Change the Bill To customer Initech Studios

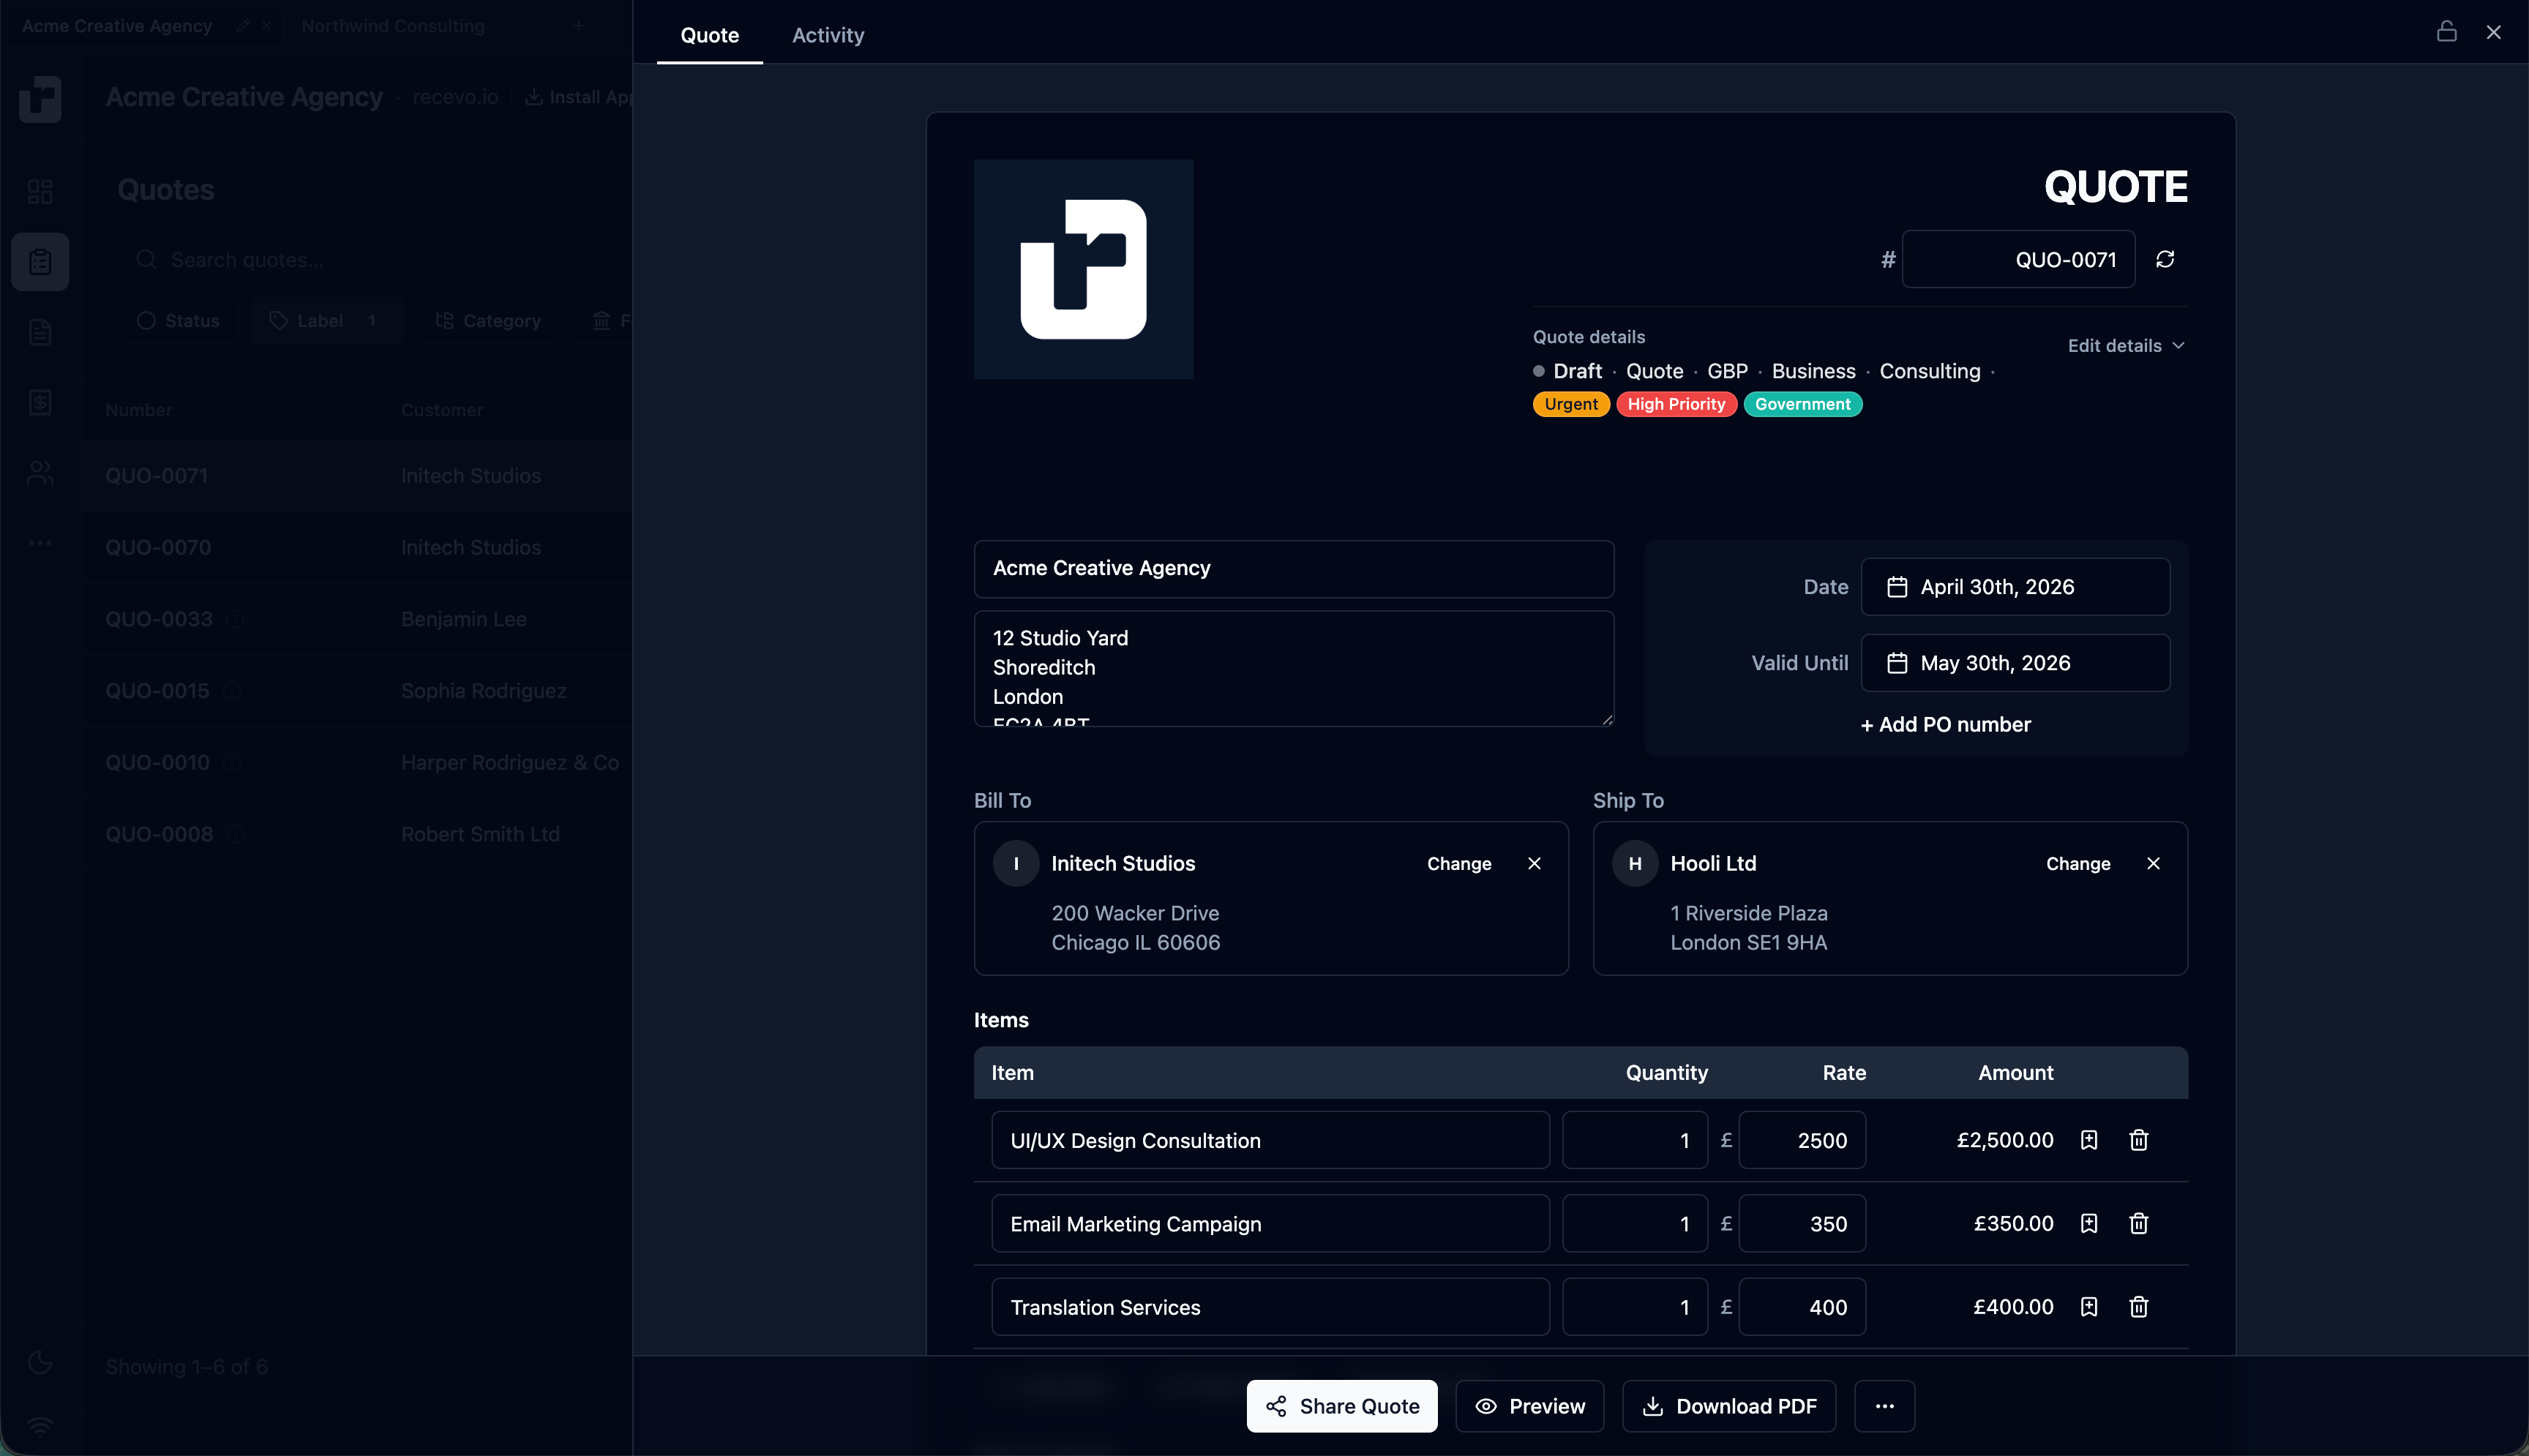pos(1459,863)
